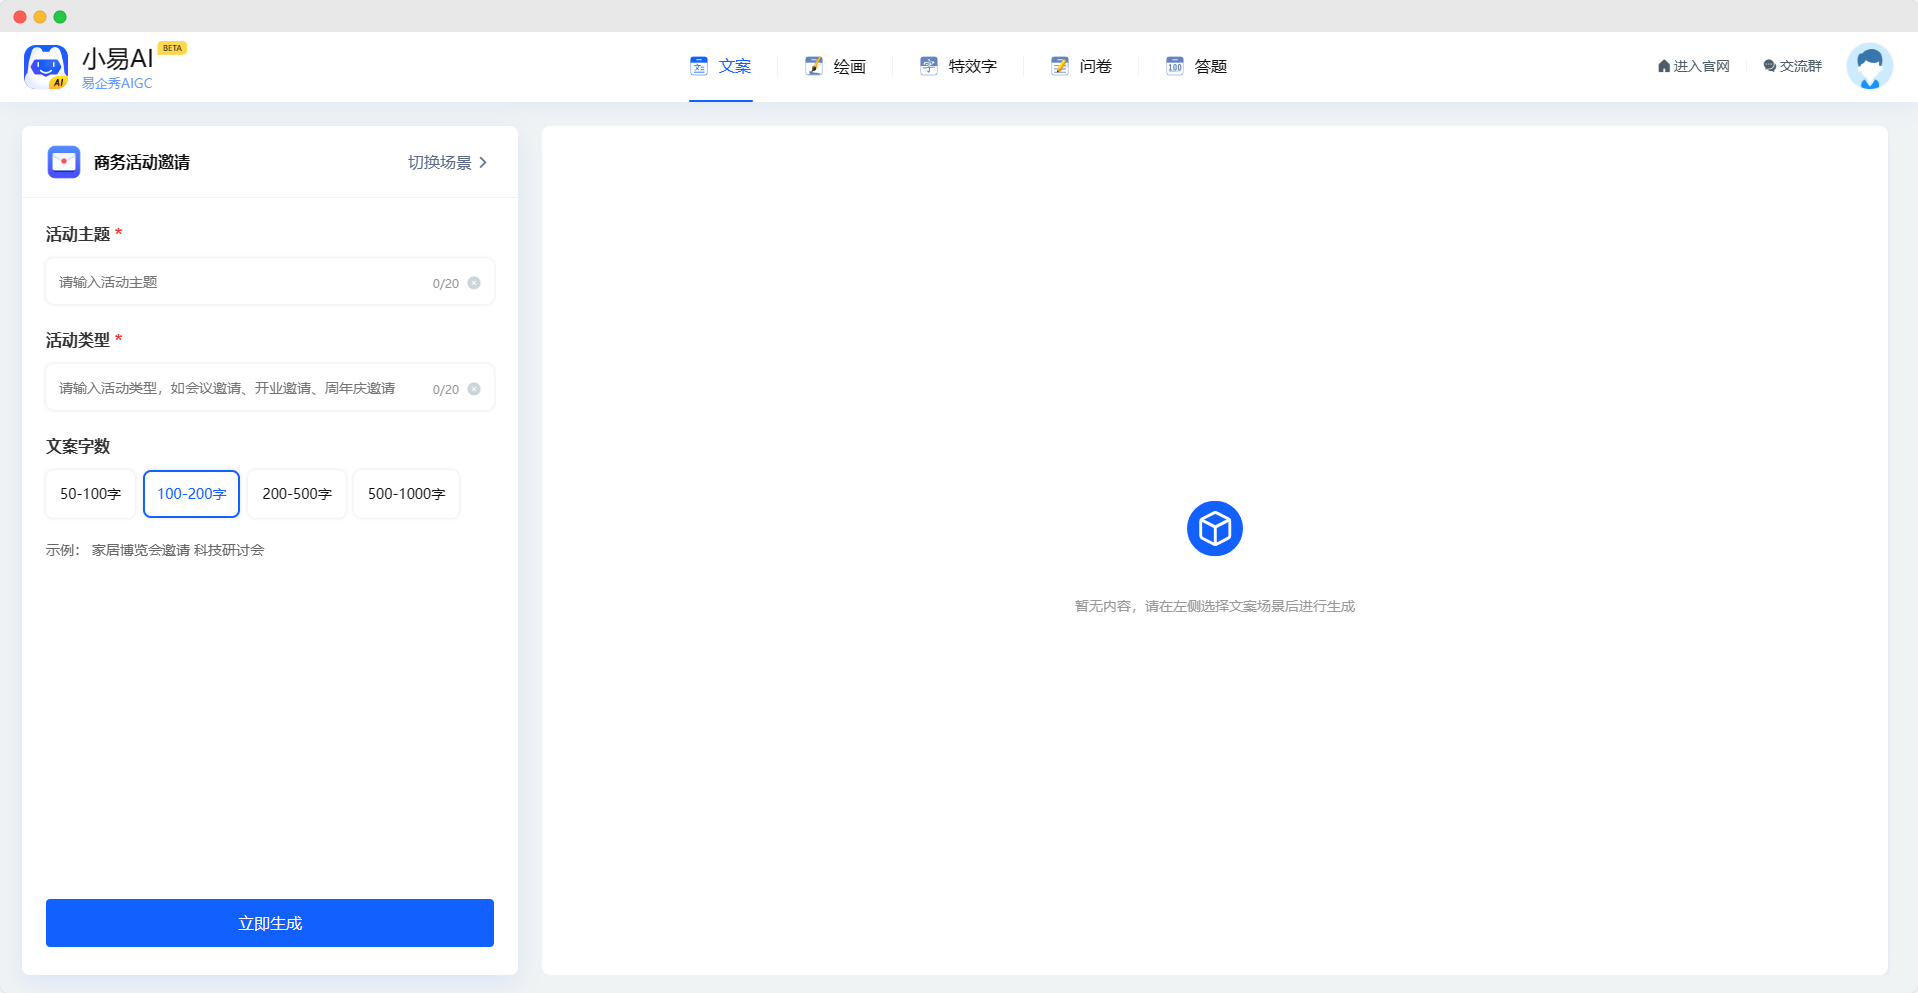Focus the 活动主题 input field
1918x993 pixels.
coord(240,283)
